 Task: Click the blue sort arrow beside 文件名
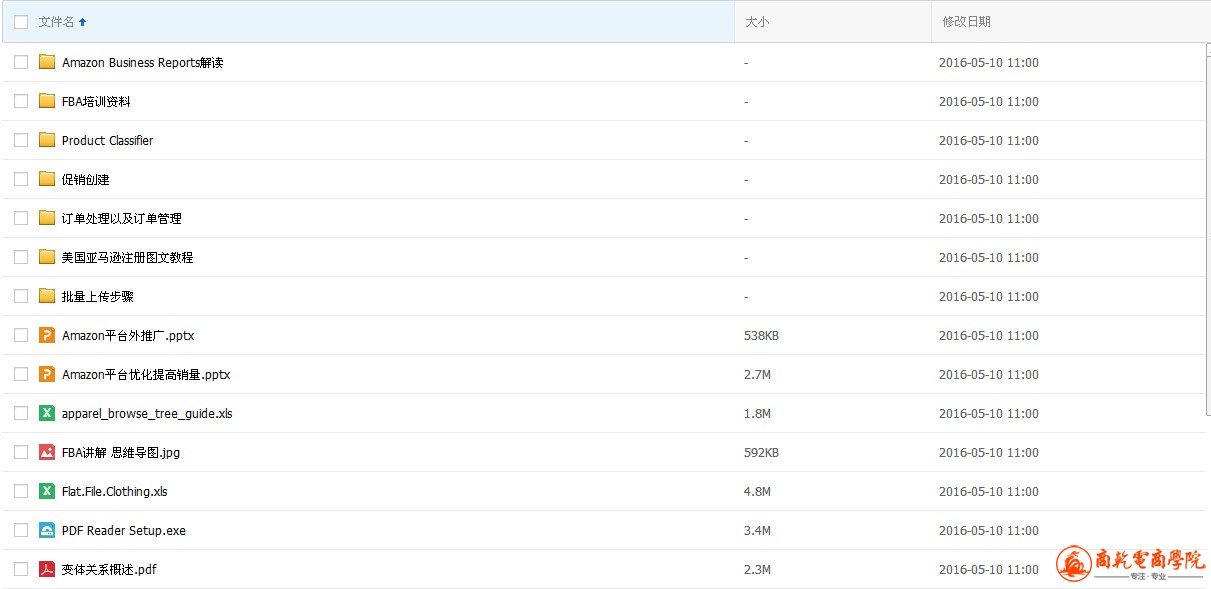point(82,22)
